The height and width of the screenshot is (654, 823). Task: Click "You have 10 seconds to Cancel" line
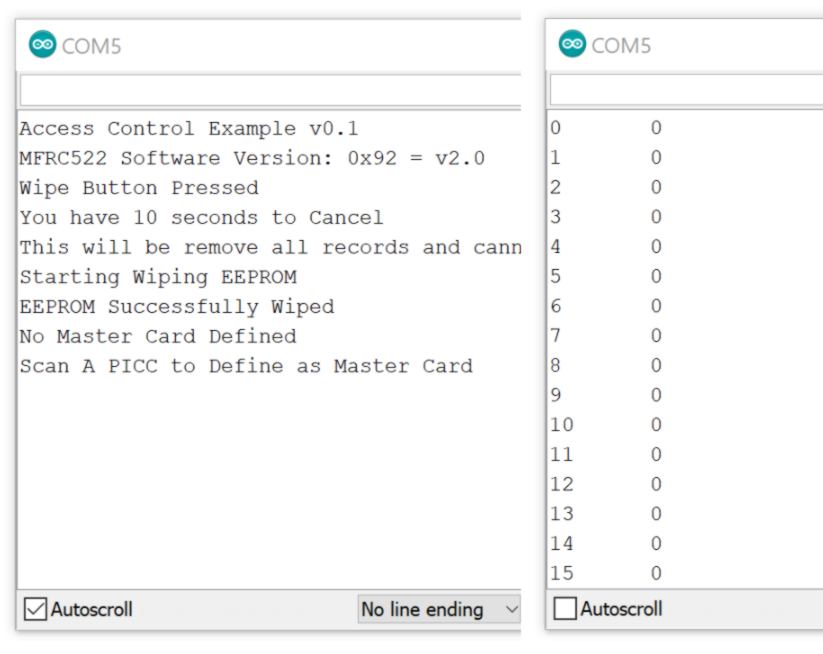click(201, 217)
